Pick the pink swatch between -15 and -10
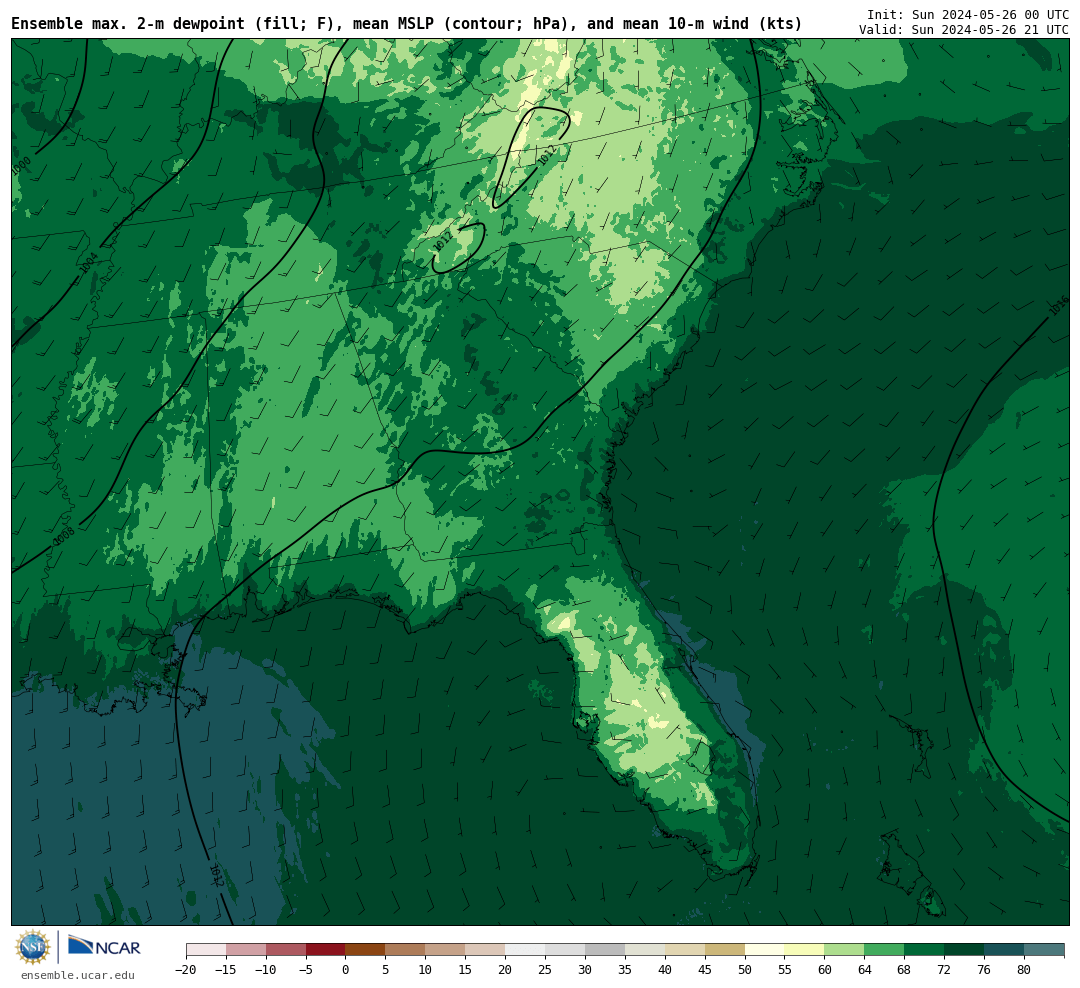Image resolution: width=1080 pixels, height=988 pixels. 246,950
